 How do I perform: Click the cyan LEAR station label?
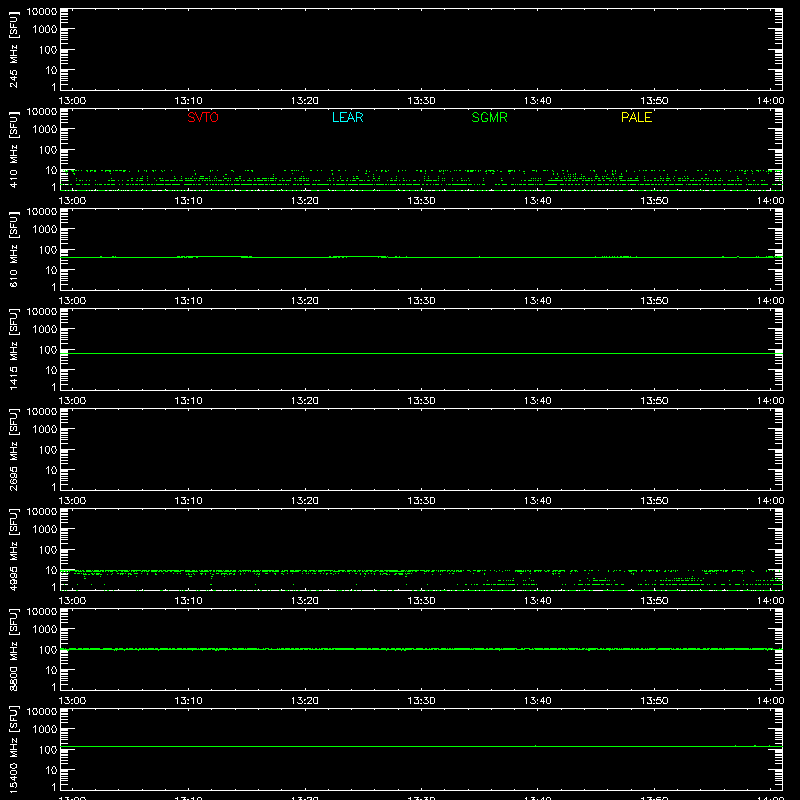coord(347,117)
